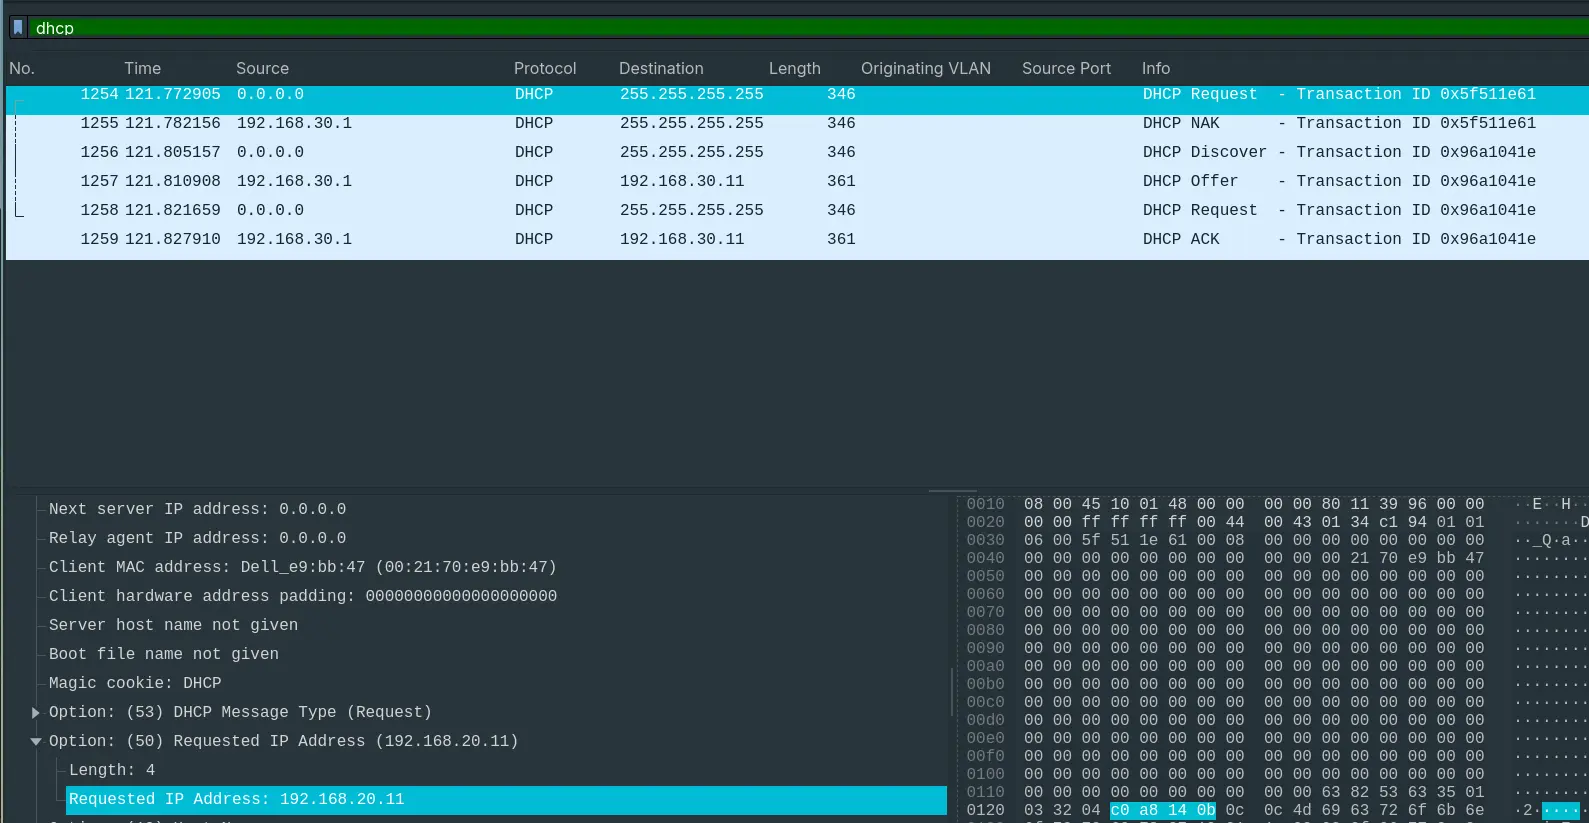Click the Source Port column header
This screenshot has width=1589, height=823.
[x=1066, y=68]
